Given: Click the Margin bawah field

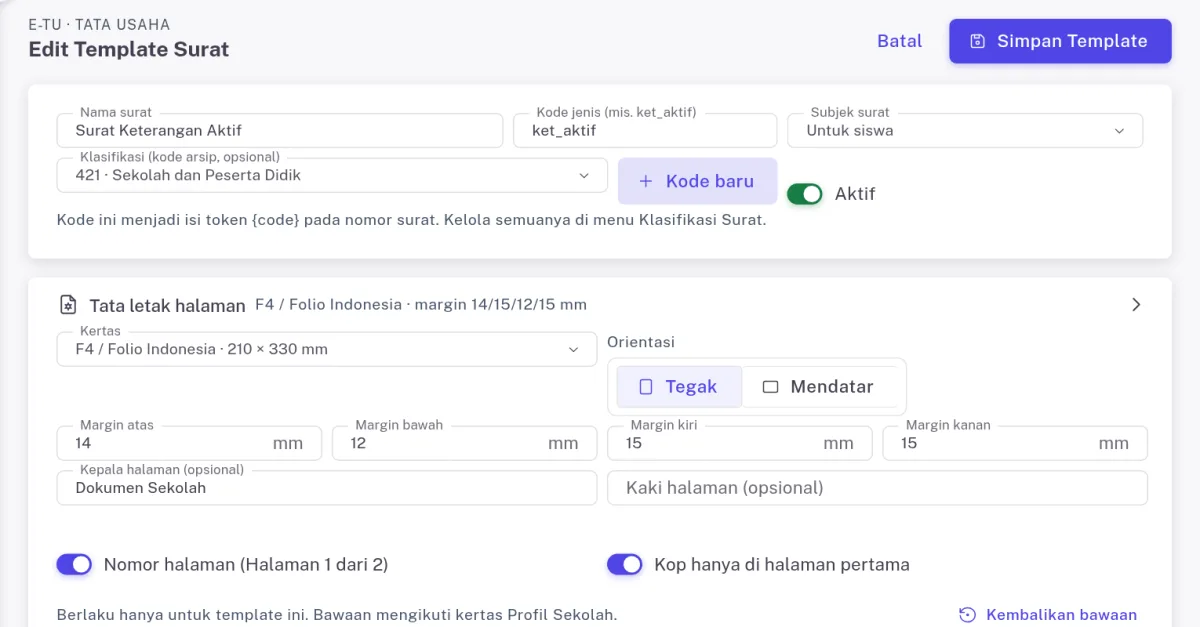Looking at the screenshot, I should point(464,443).
